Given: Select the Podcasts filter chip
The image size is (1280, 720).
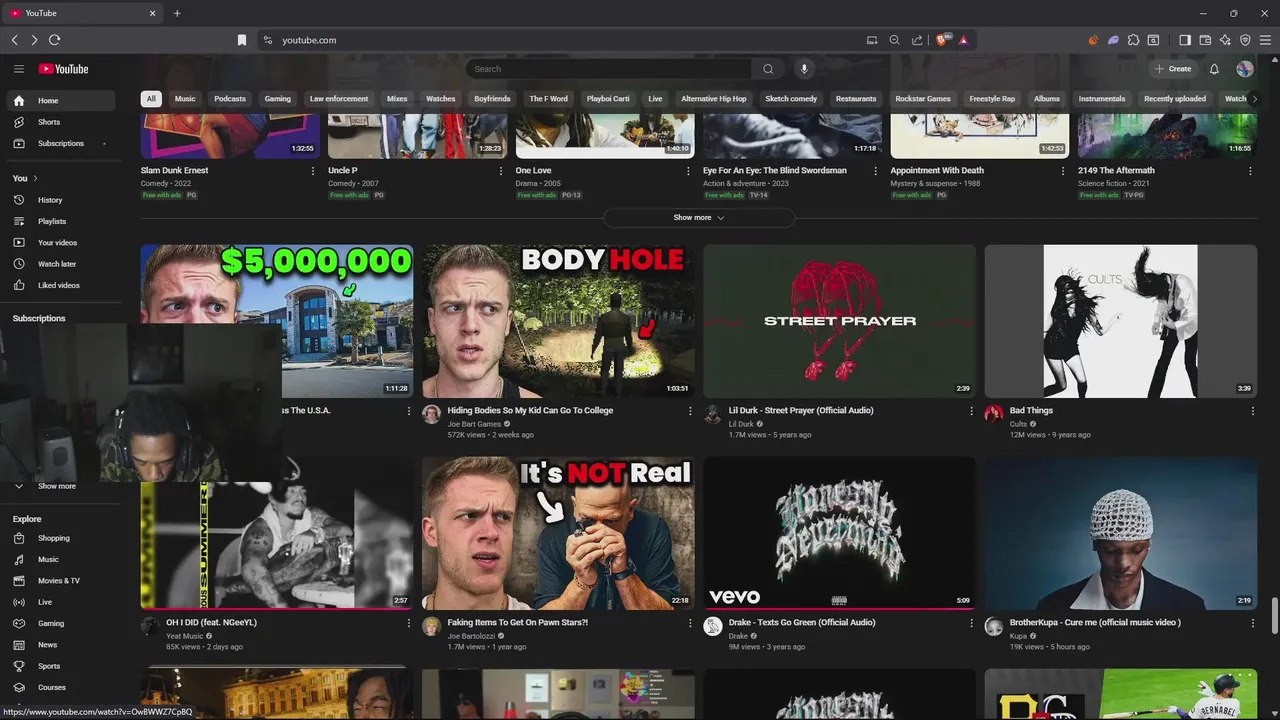Looking at the screenshot, I should click(230, 99).
